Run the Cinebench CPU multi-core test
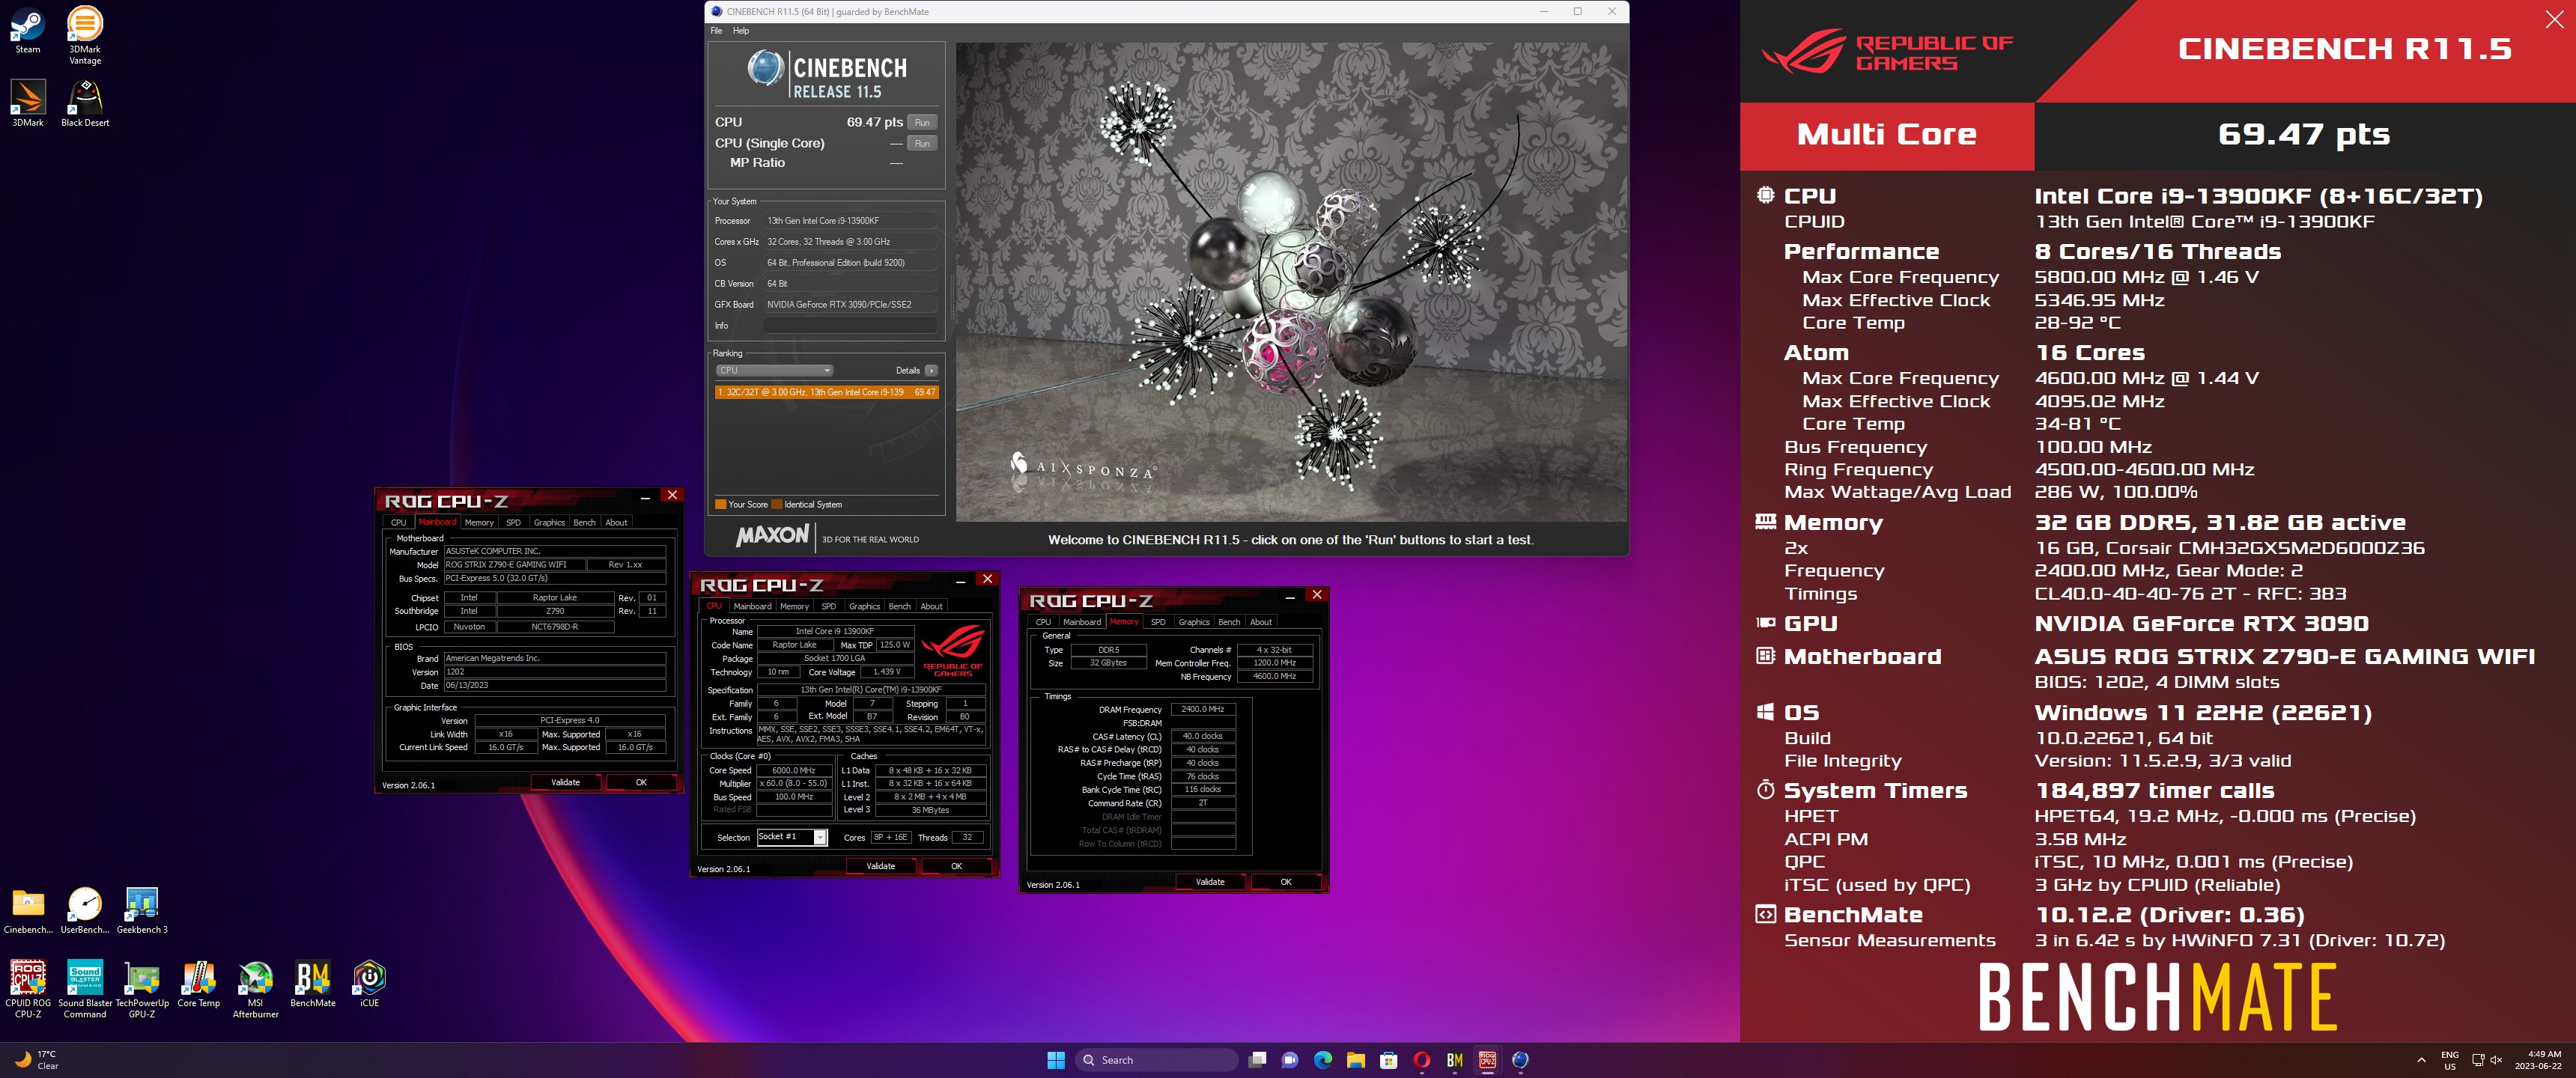Viewport: 2576px width, 1078px height. [x=922, y=122]
